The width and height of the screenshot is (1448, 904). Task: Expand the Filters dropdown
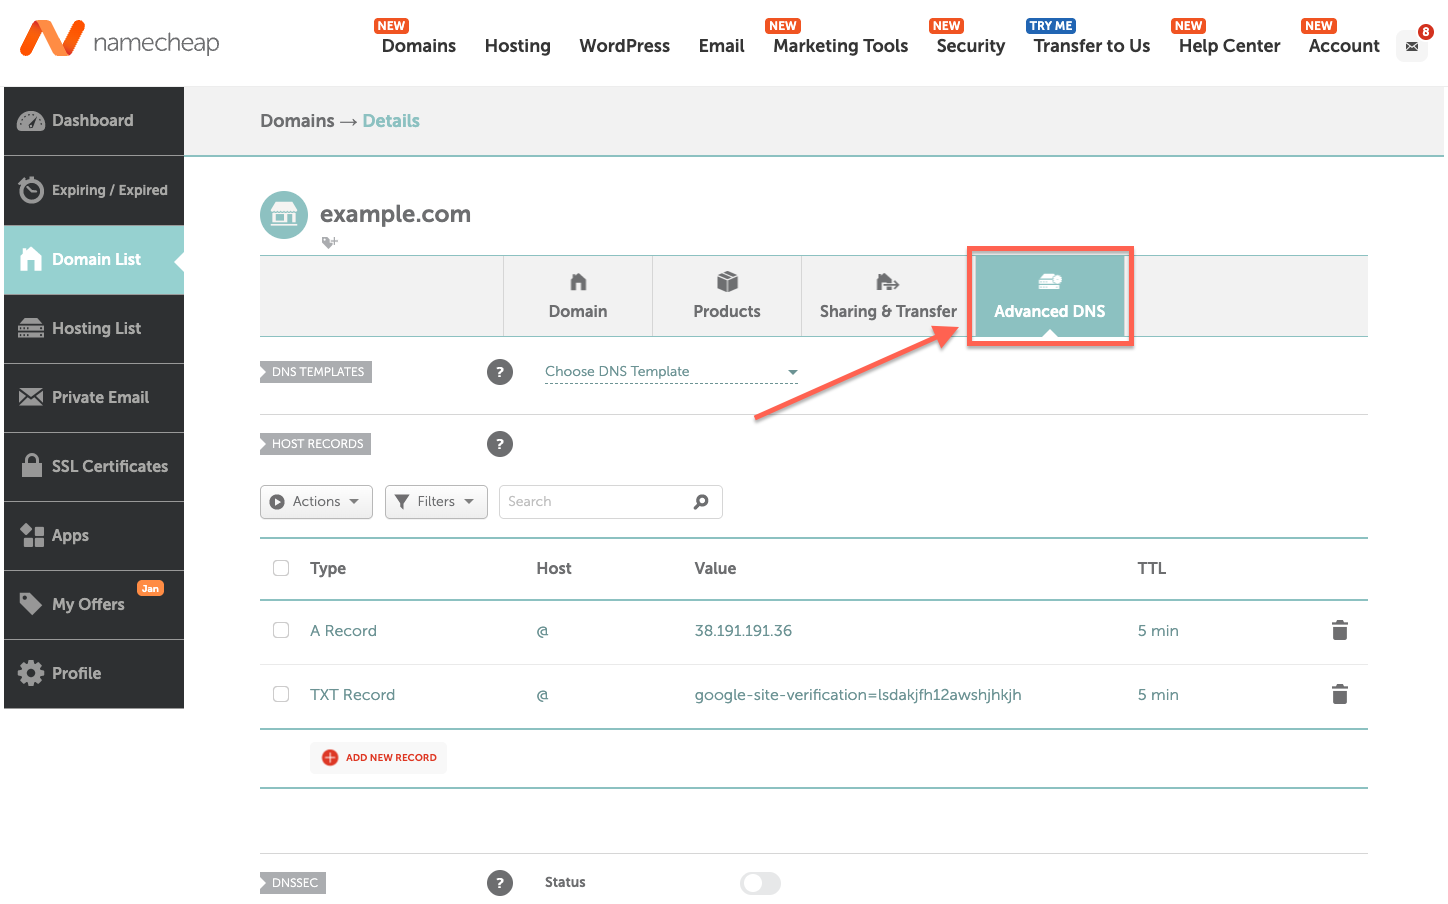[x=436, y=501]
